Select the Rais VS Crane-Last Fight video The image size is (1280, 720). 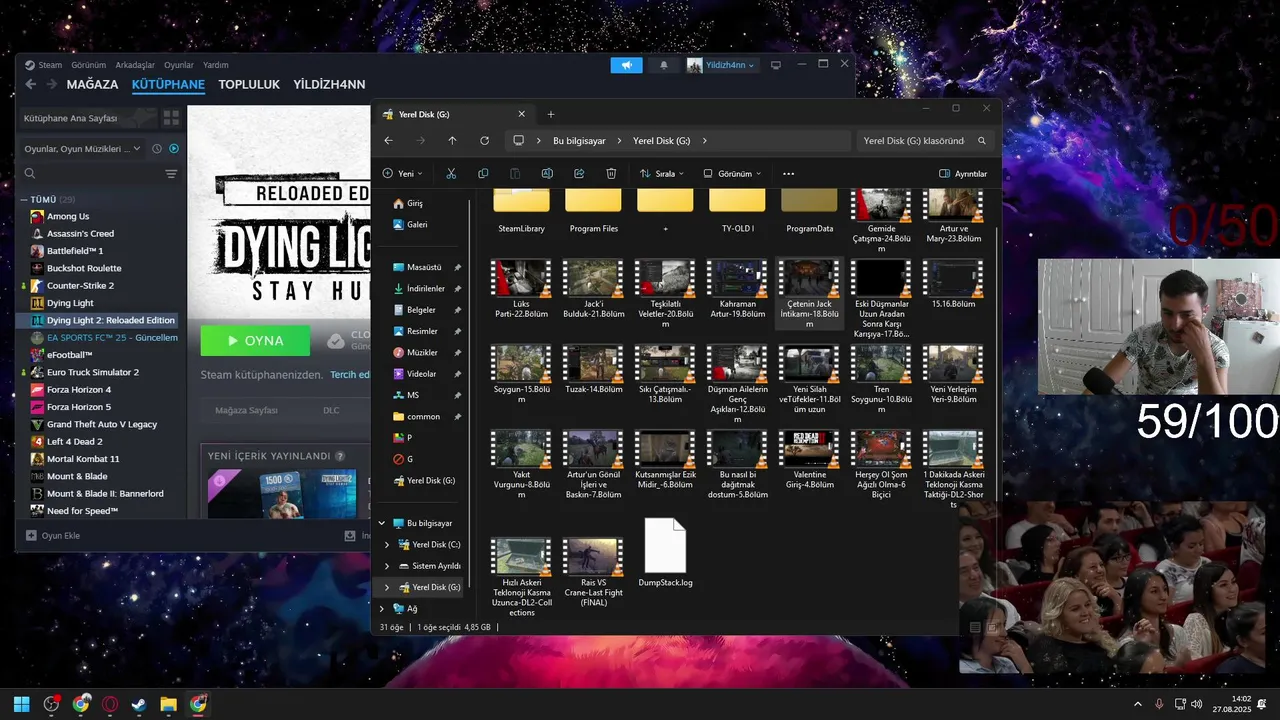593,571
